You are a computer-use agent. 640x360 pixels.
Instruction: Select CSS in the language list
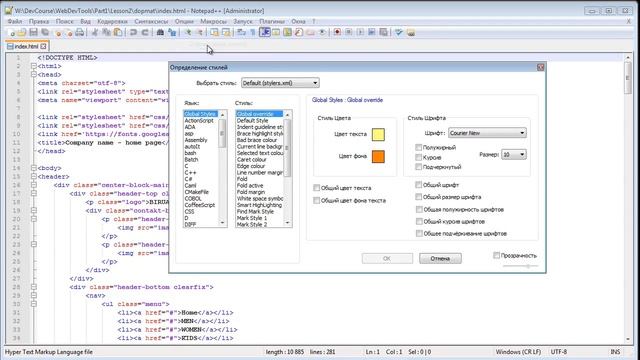(200, 212)
